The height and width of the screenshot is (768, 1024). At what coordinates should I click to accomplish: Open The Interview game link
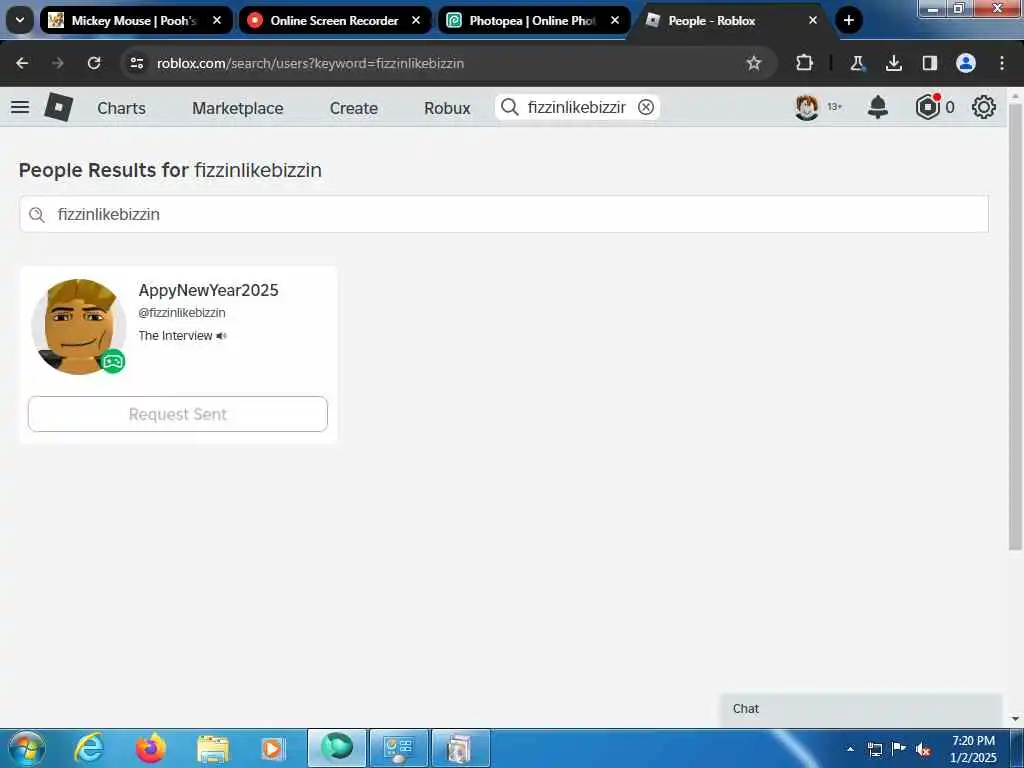click(x=175, y=336)
